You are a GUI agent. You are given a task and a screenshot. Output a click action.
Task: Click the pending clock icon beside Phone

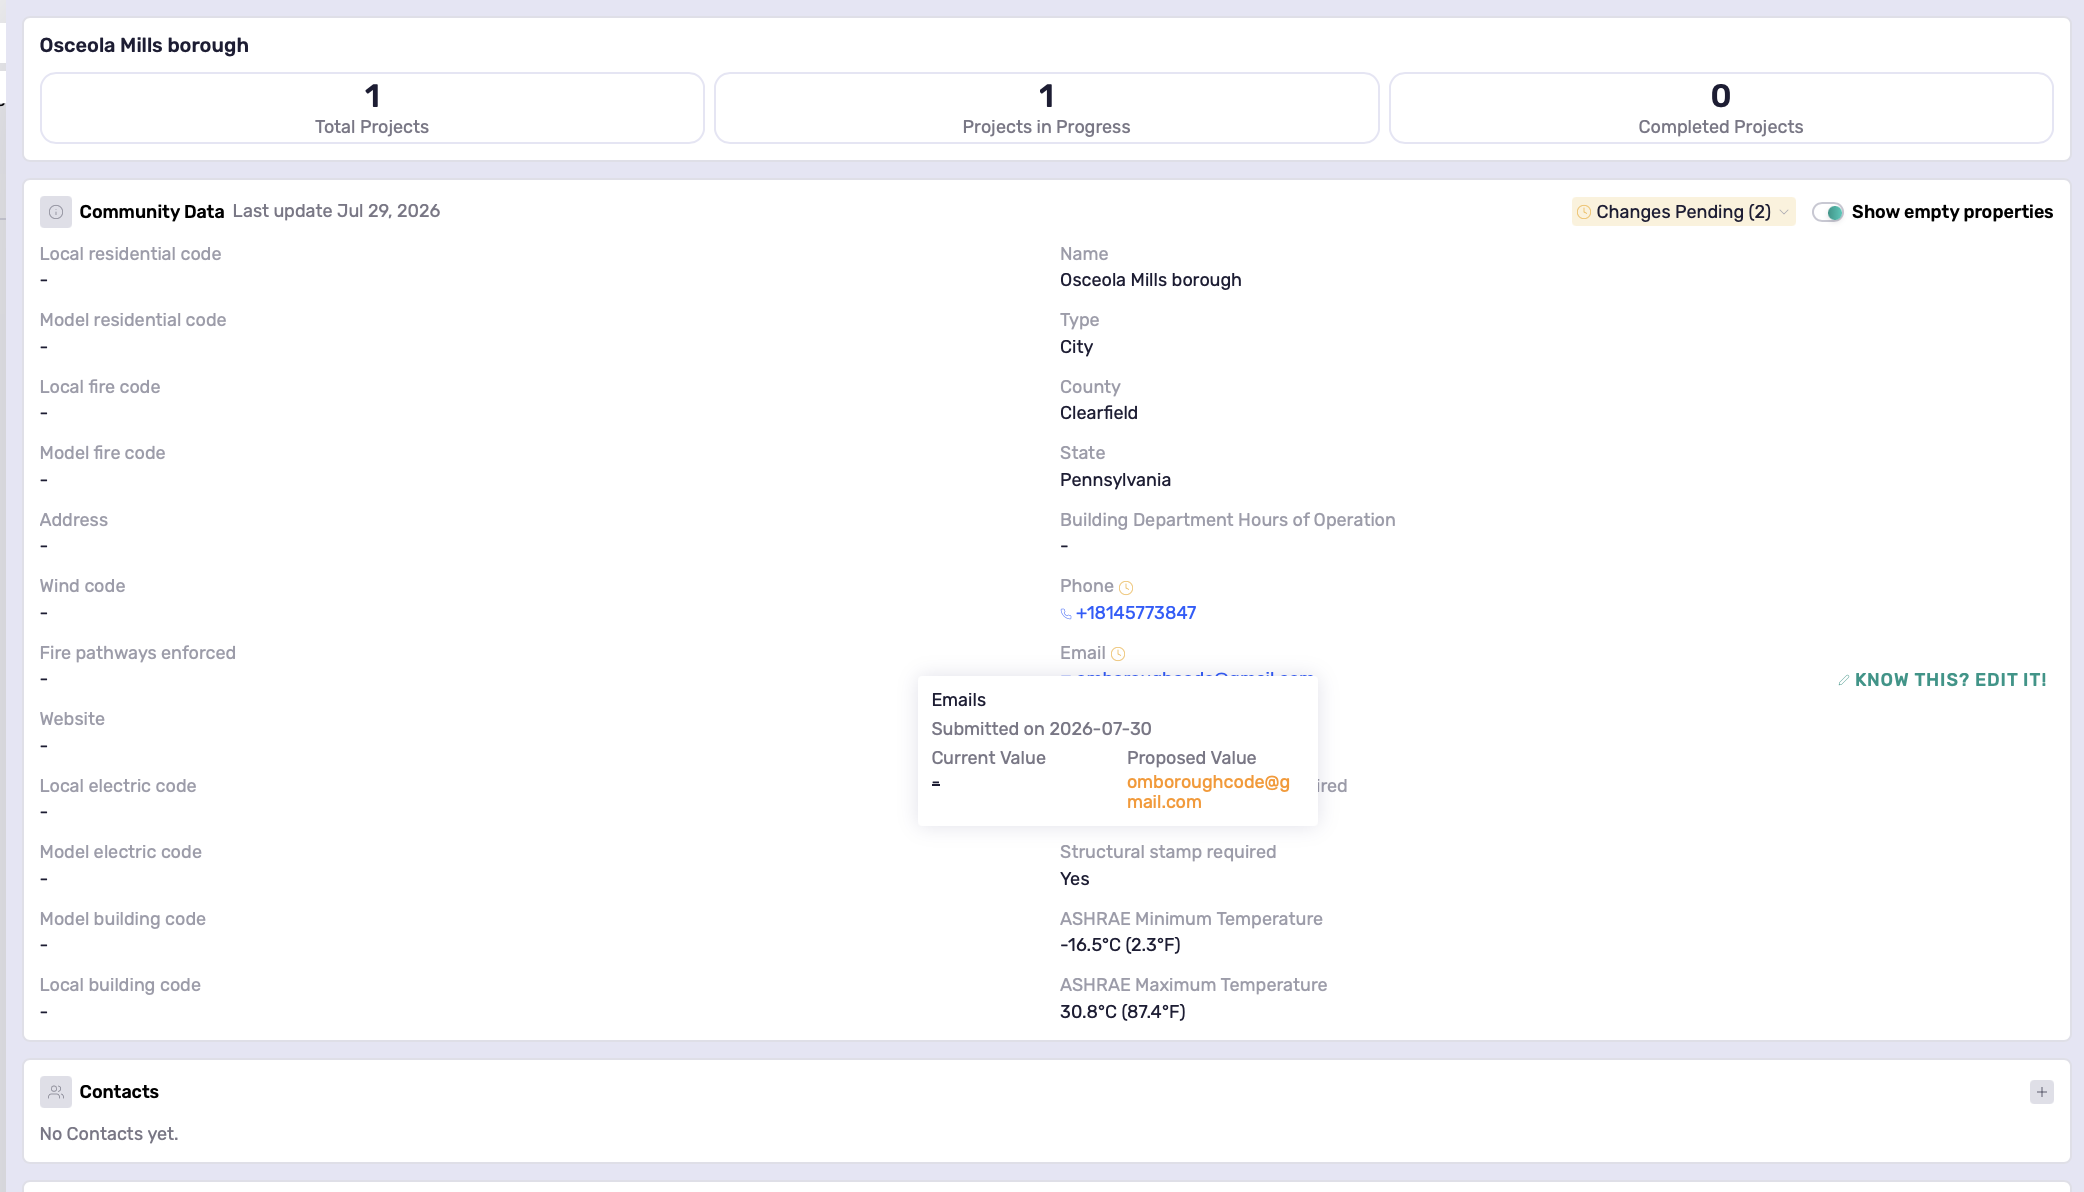tap(1126, 588)
